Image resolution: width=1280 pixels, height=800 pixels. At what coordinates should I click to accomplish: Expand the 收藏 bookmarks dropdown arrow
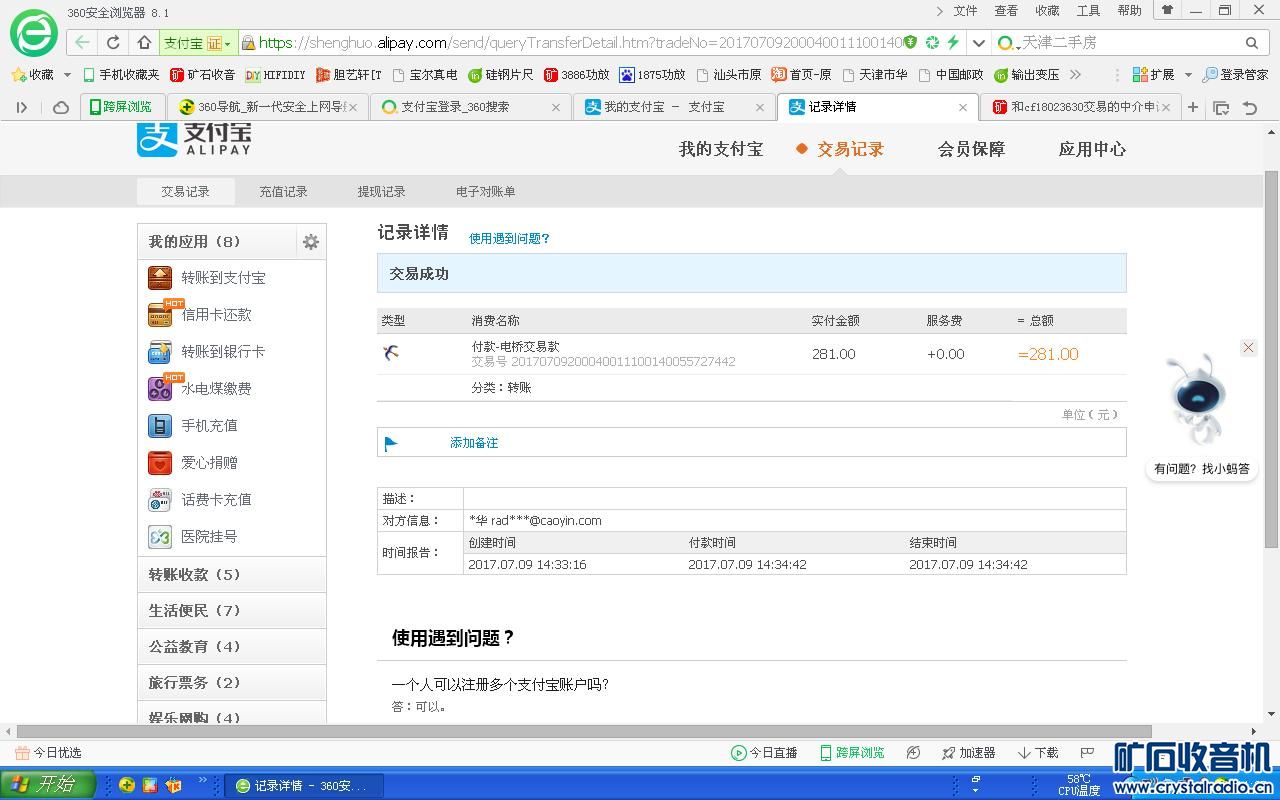68,75
